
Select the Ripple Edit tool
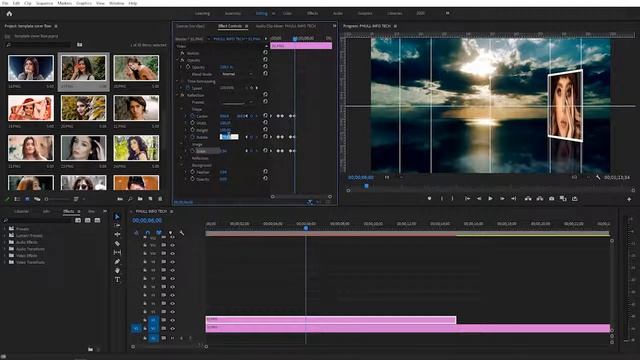[117, 234]
